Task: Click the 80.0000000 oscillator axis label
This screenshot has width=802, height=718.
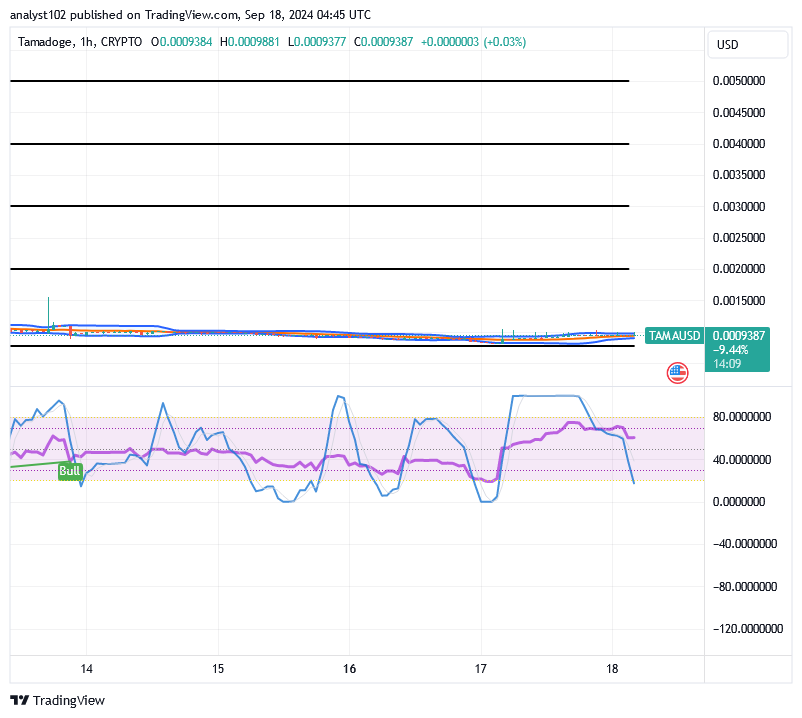Action: (742, 417)
